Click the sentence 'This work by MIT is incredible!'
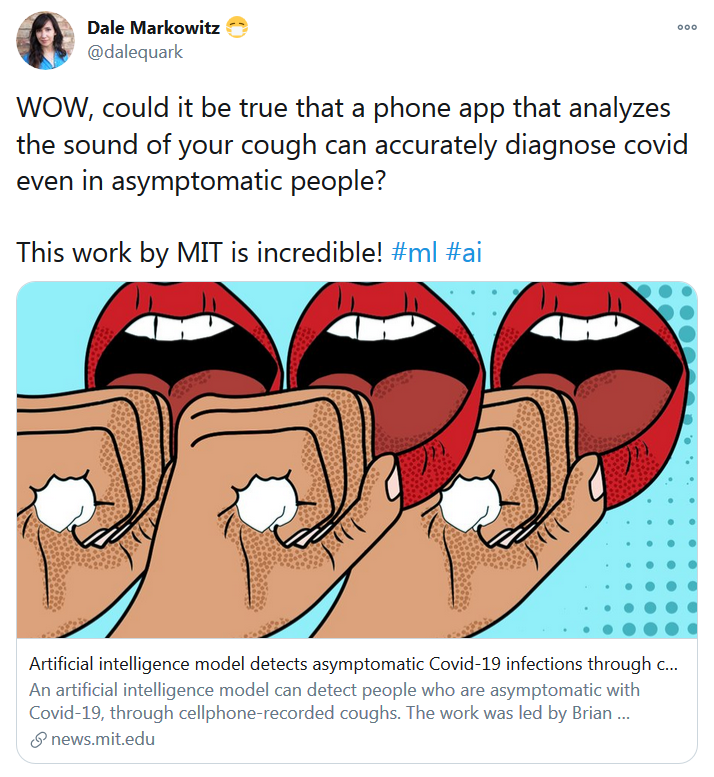 [x=200, y=252]
